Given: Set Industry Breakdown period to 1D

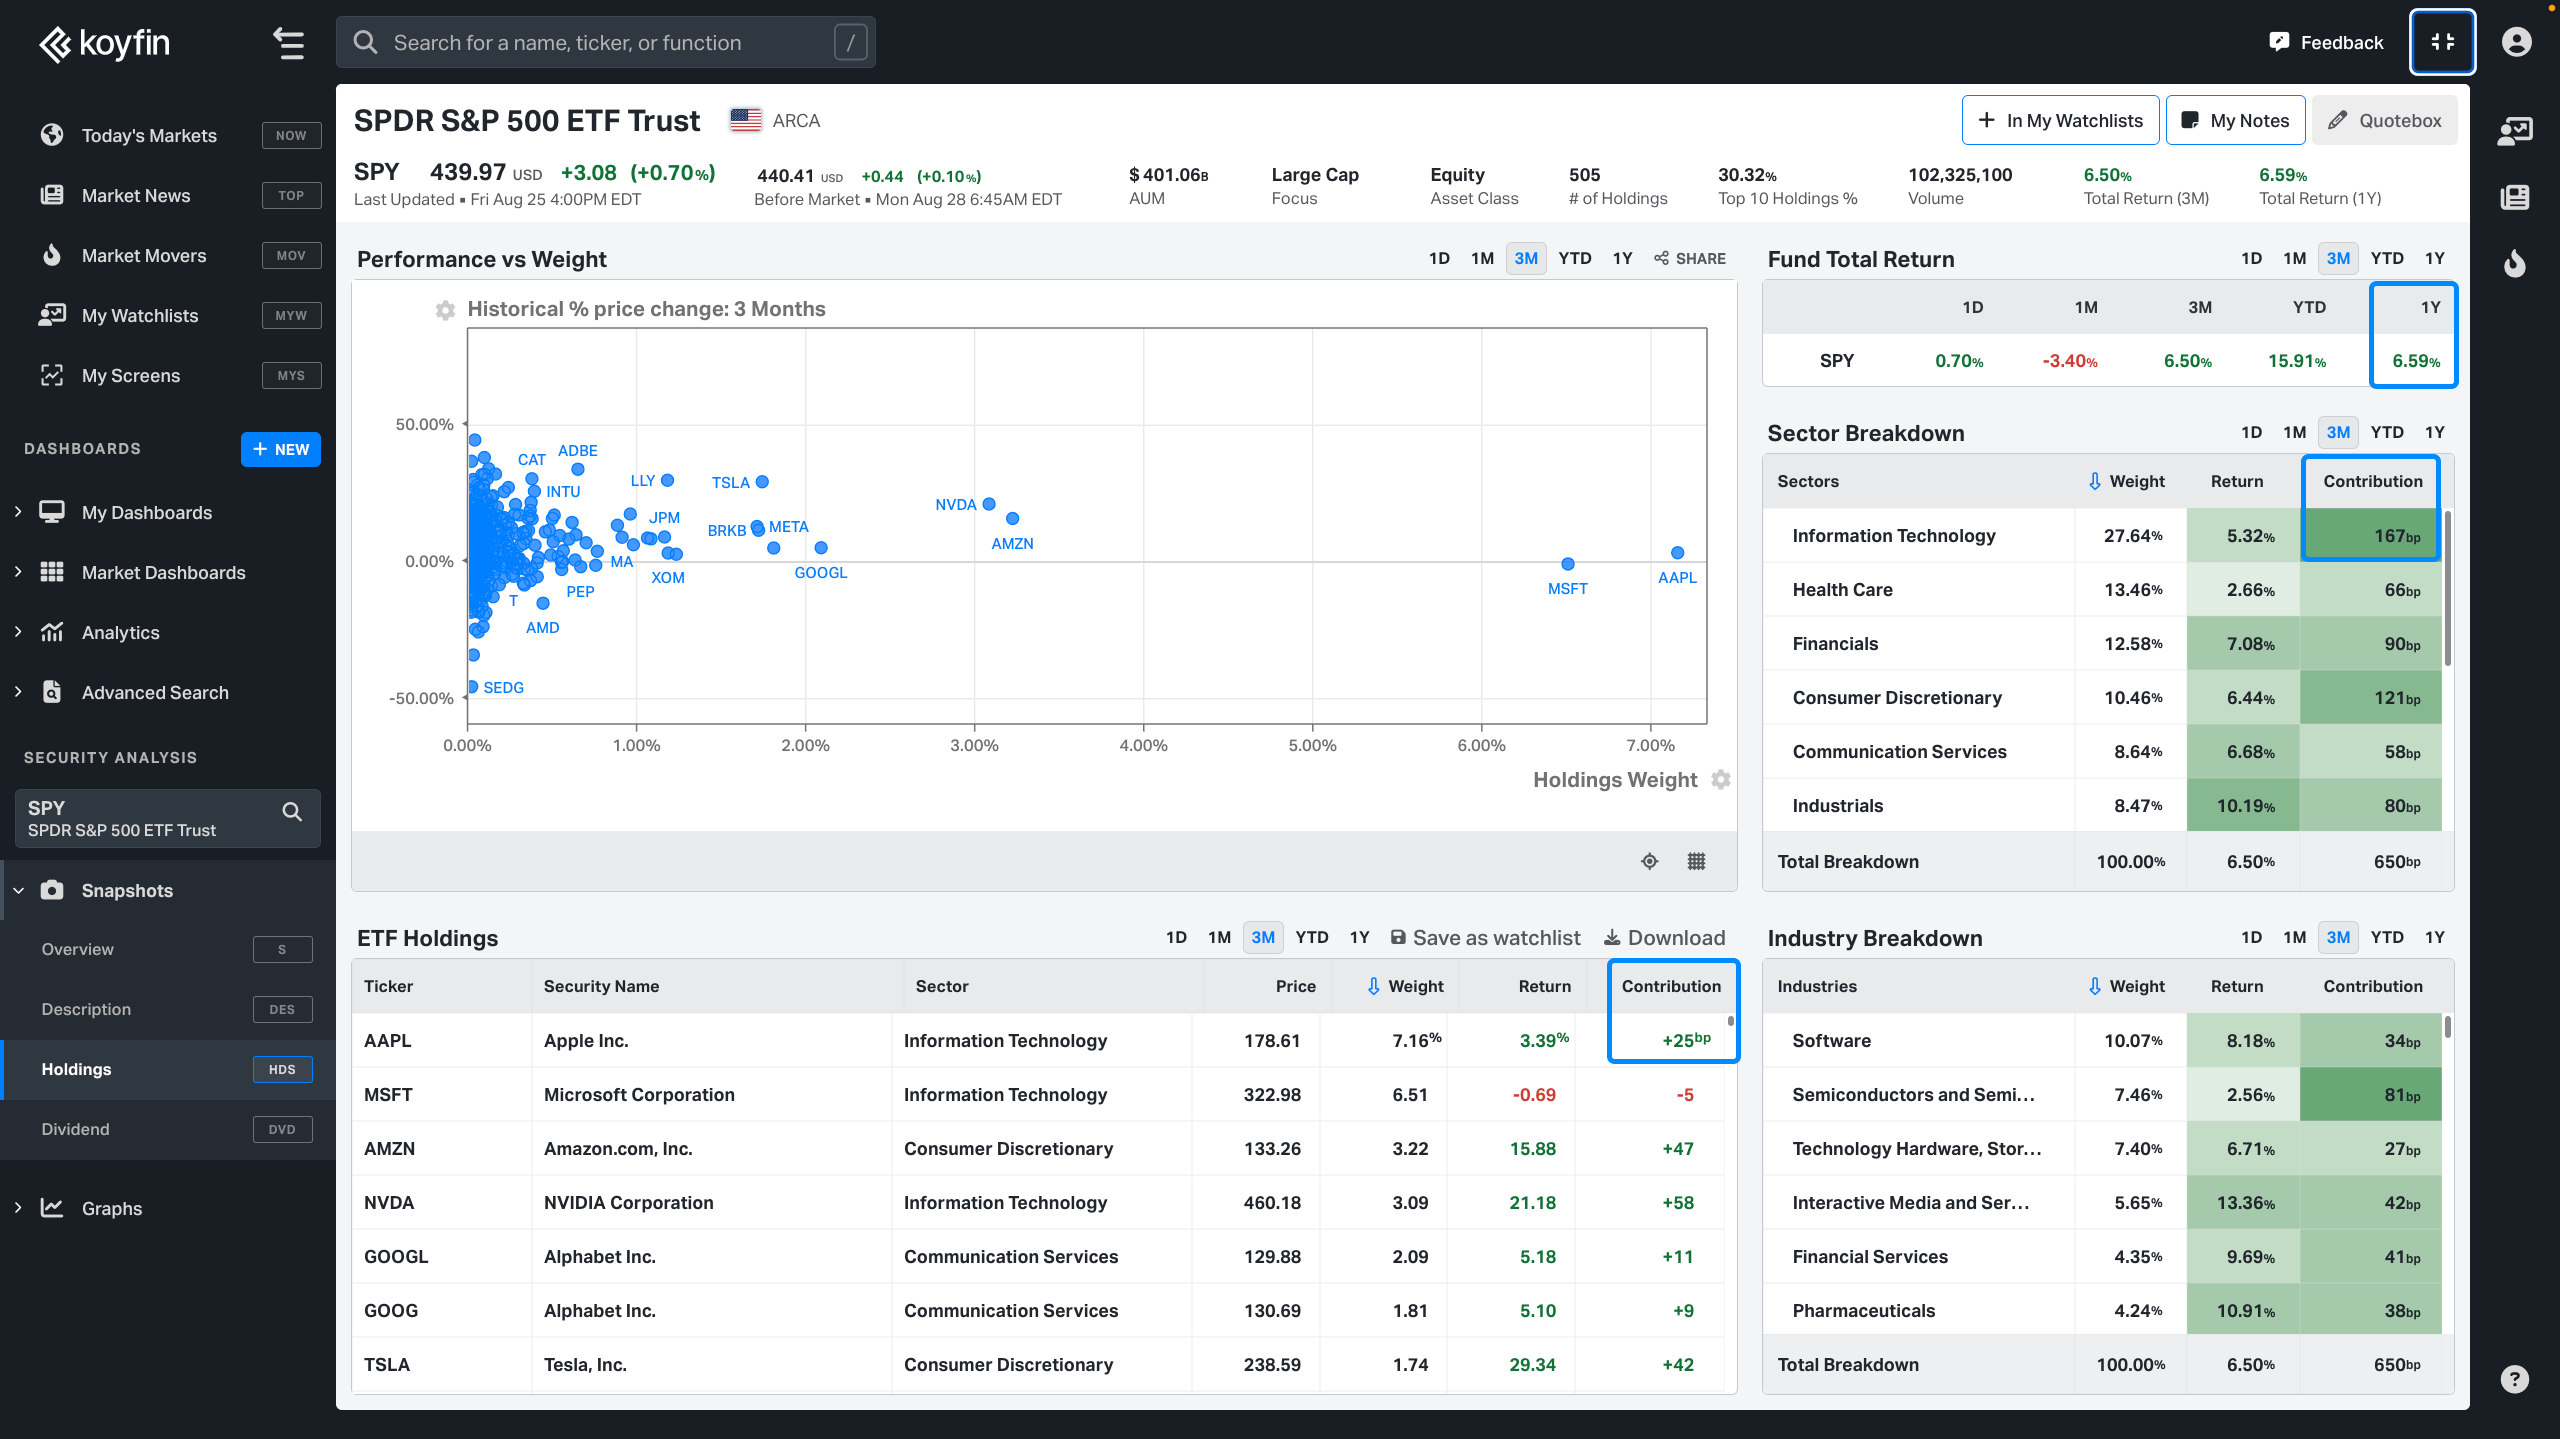Looking at the screenshot, I should pos(2251,937).
